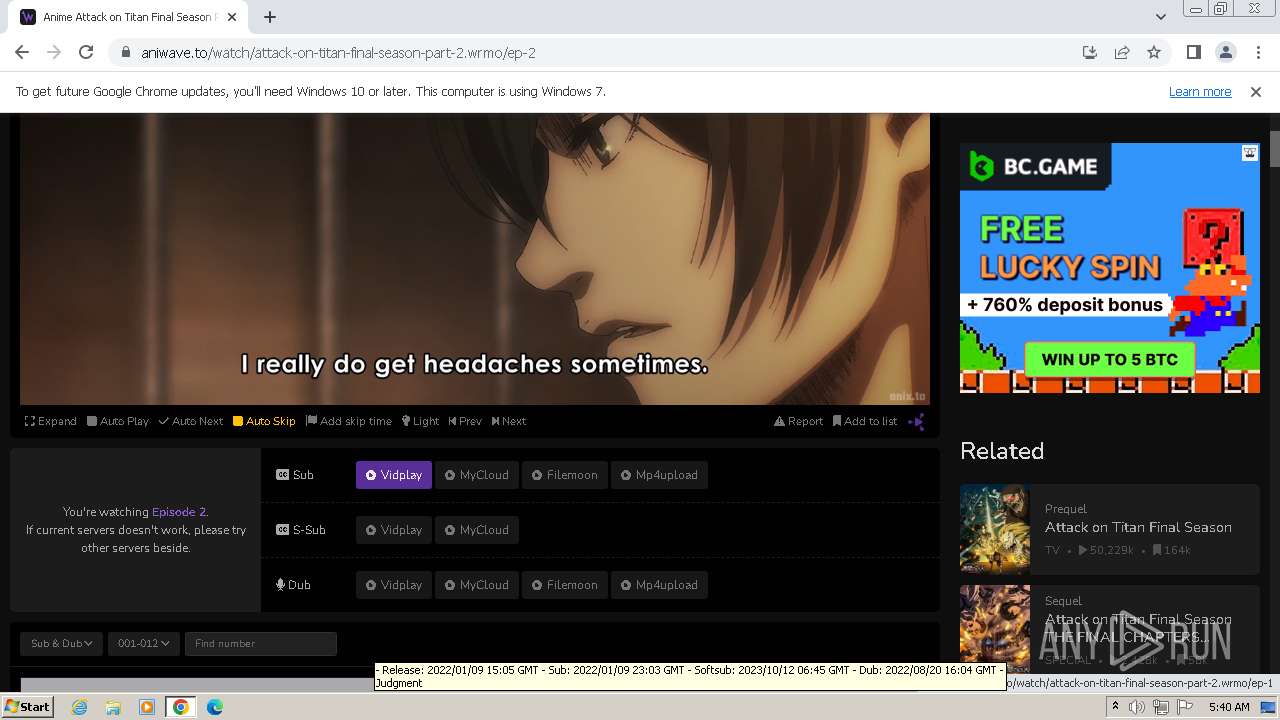Open the Chrome side panel
1280x720 pixels.
(x=1193, y=52)
